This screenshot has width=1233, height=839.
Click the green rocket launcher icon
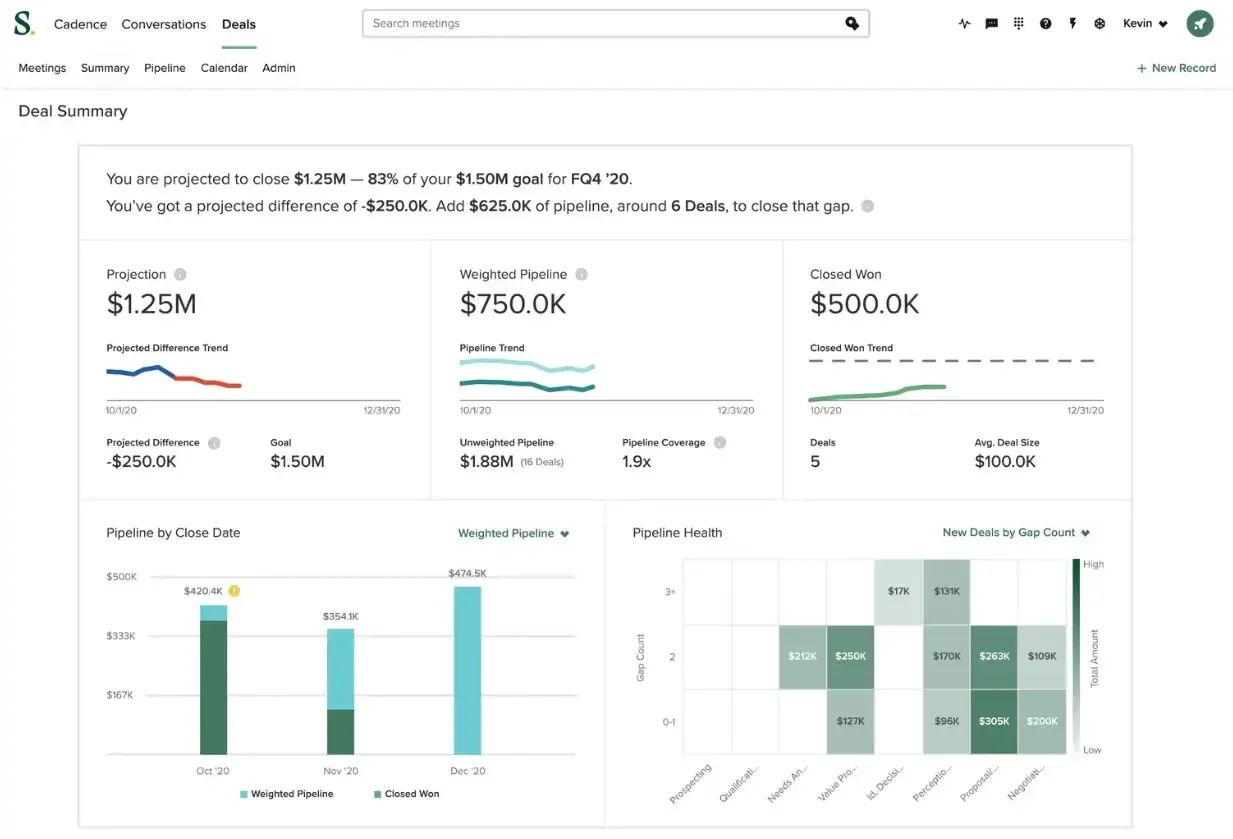tap(1199, 23)
